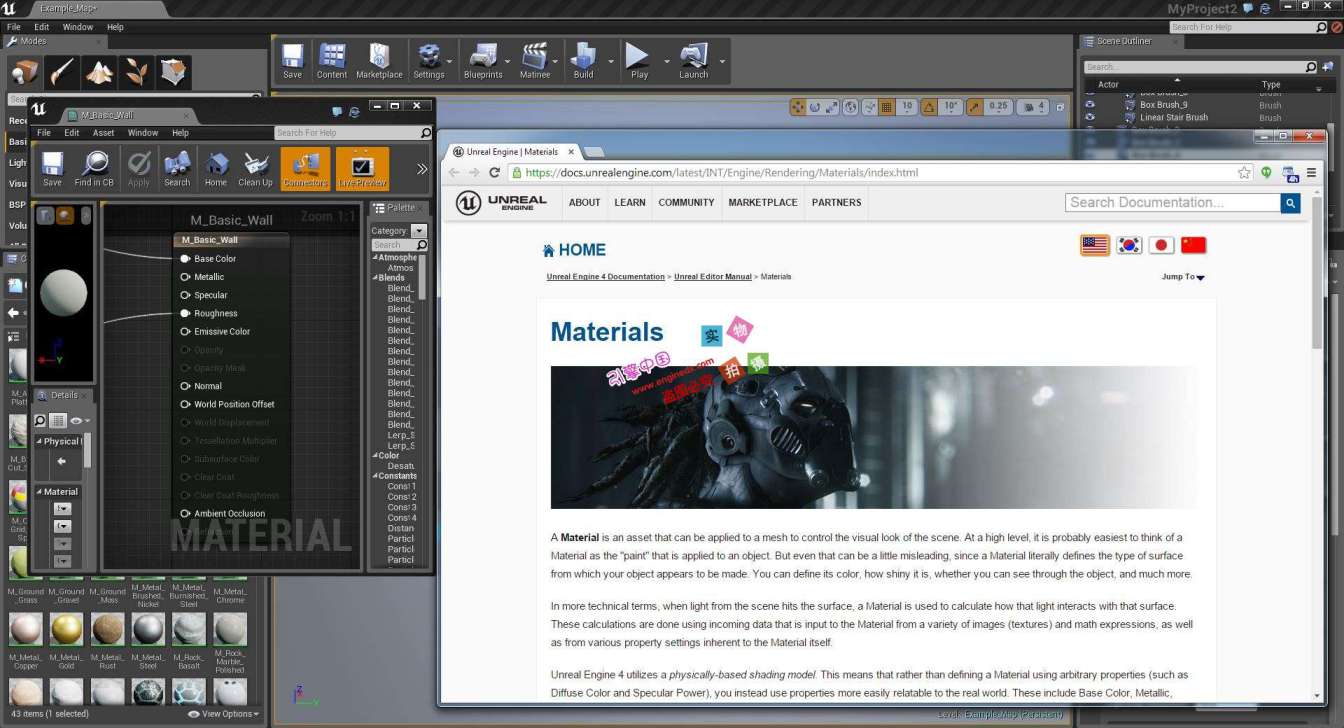Select the Geometry Editing mode icon

173,73
